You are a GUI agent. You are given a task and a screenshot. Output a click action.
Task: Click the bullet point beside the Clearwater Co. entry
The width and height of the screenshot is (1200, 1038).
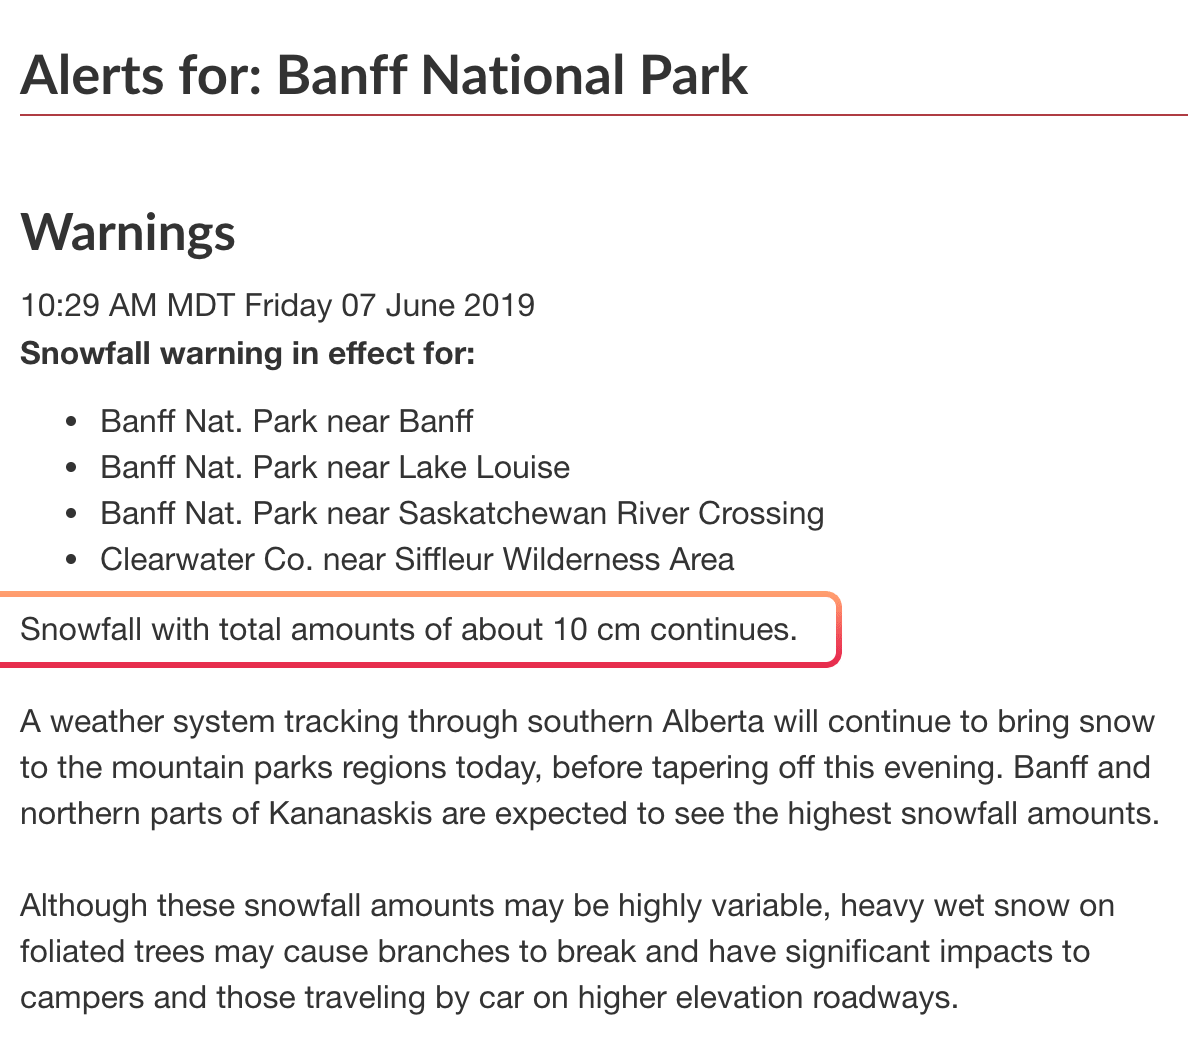pos(70,560)
